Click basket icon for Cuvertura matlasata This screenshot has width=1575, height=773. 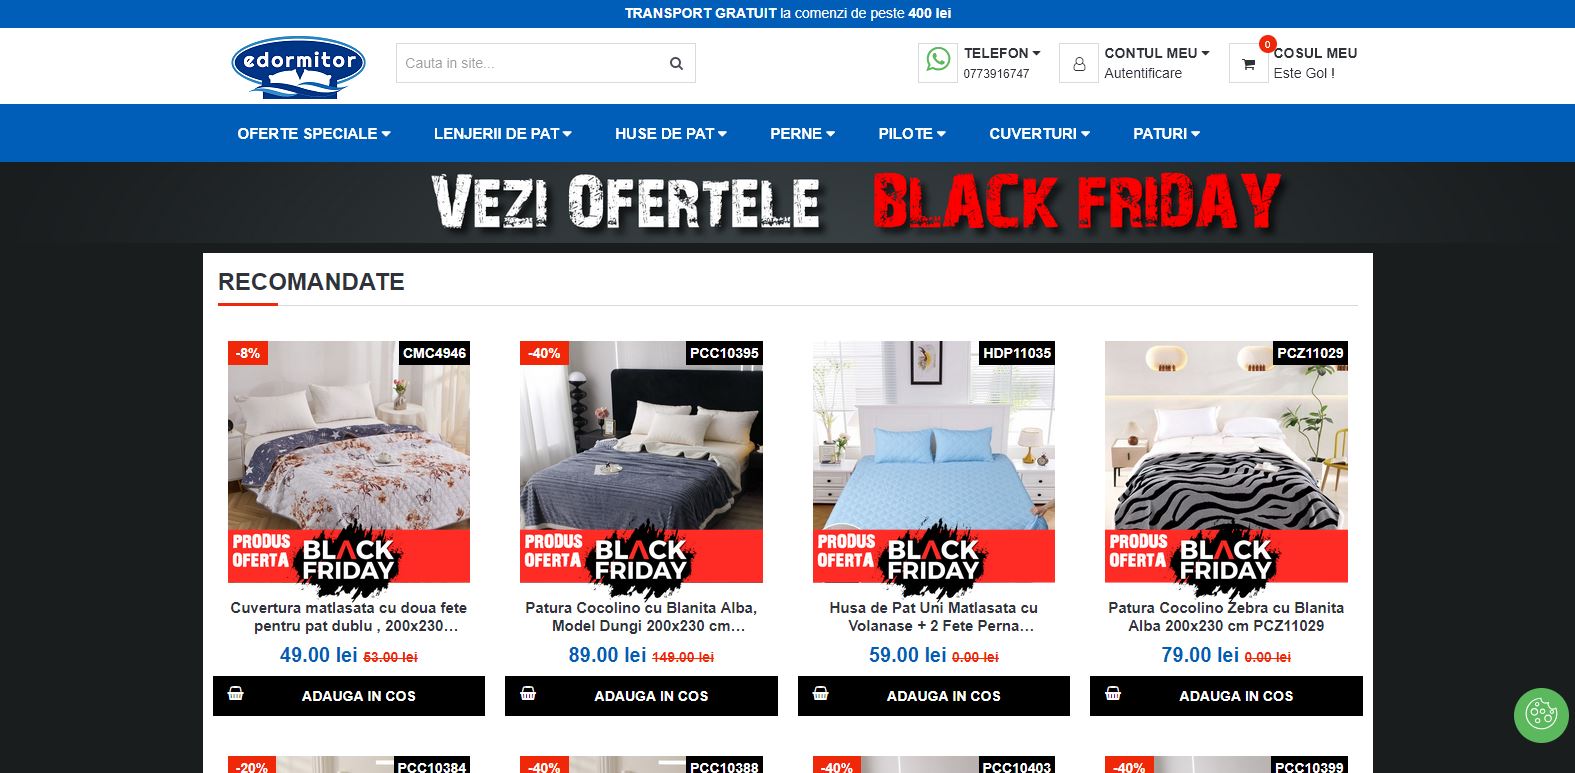tap(236, 693)
